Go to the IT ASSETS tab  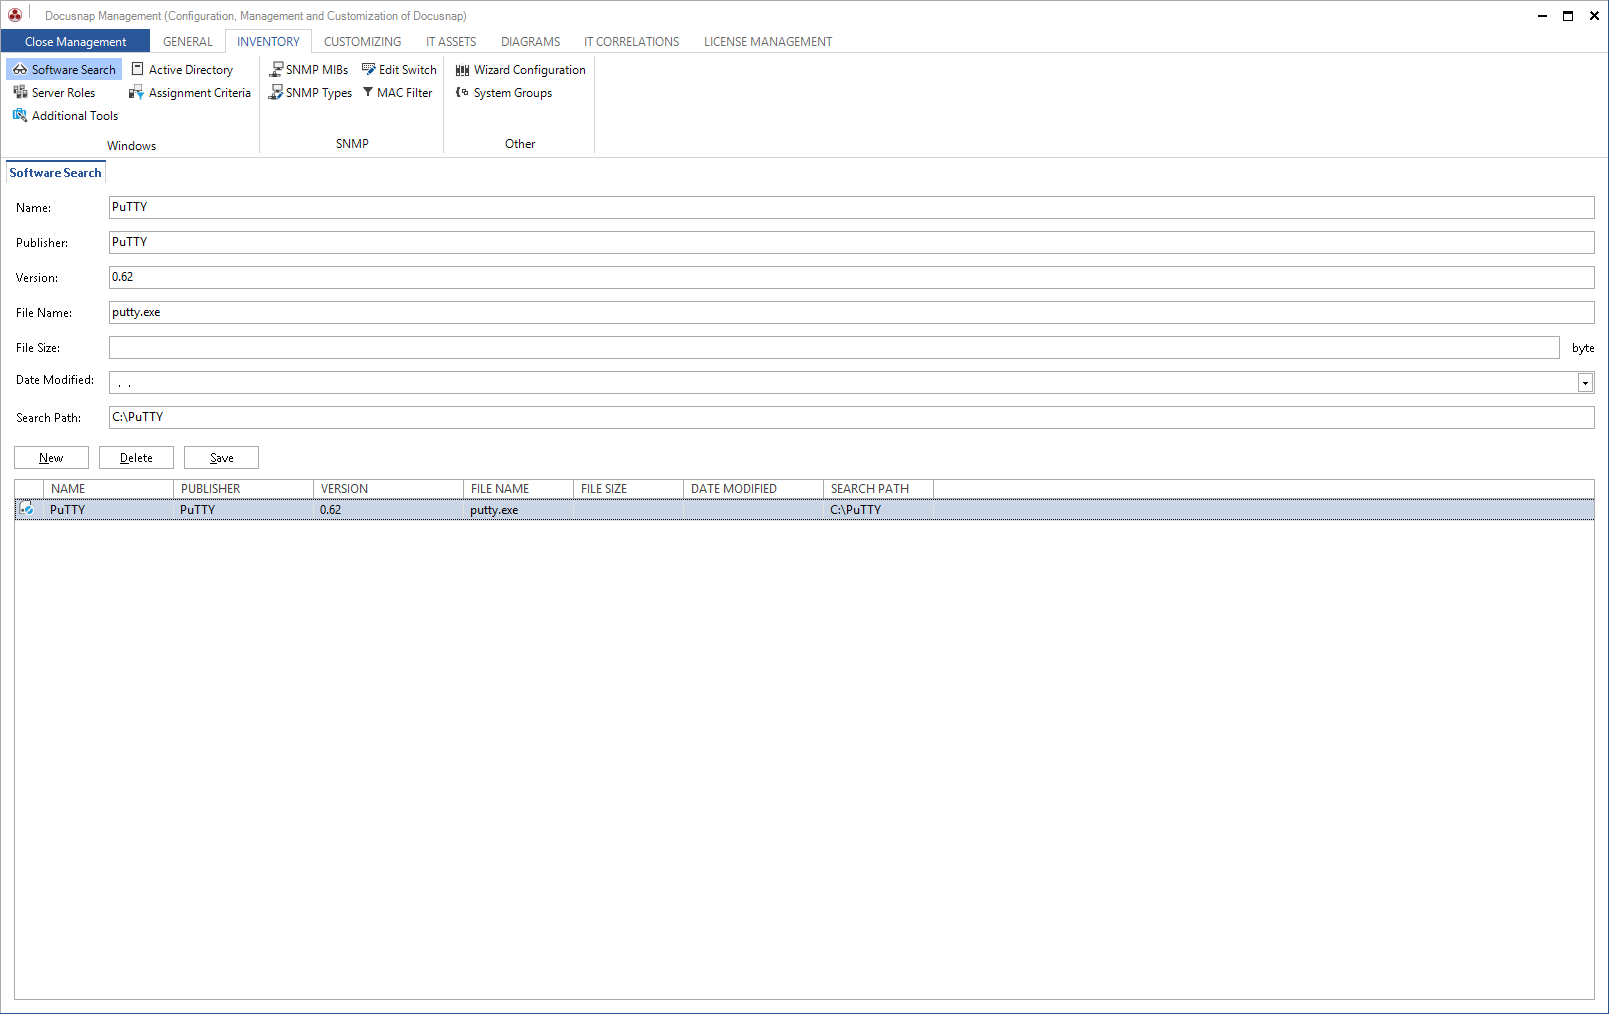coord(451,41)
